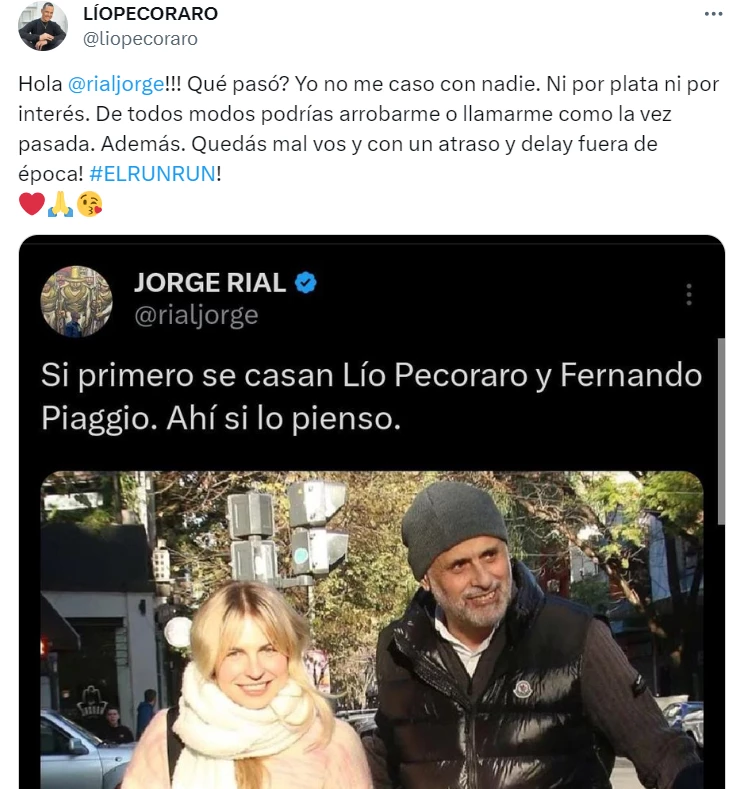
Task: Click the praying hands emoji
Action: pos(60,204)
